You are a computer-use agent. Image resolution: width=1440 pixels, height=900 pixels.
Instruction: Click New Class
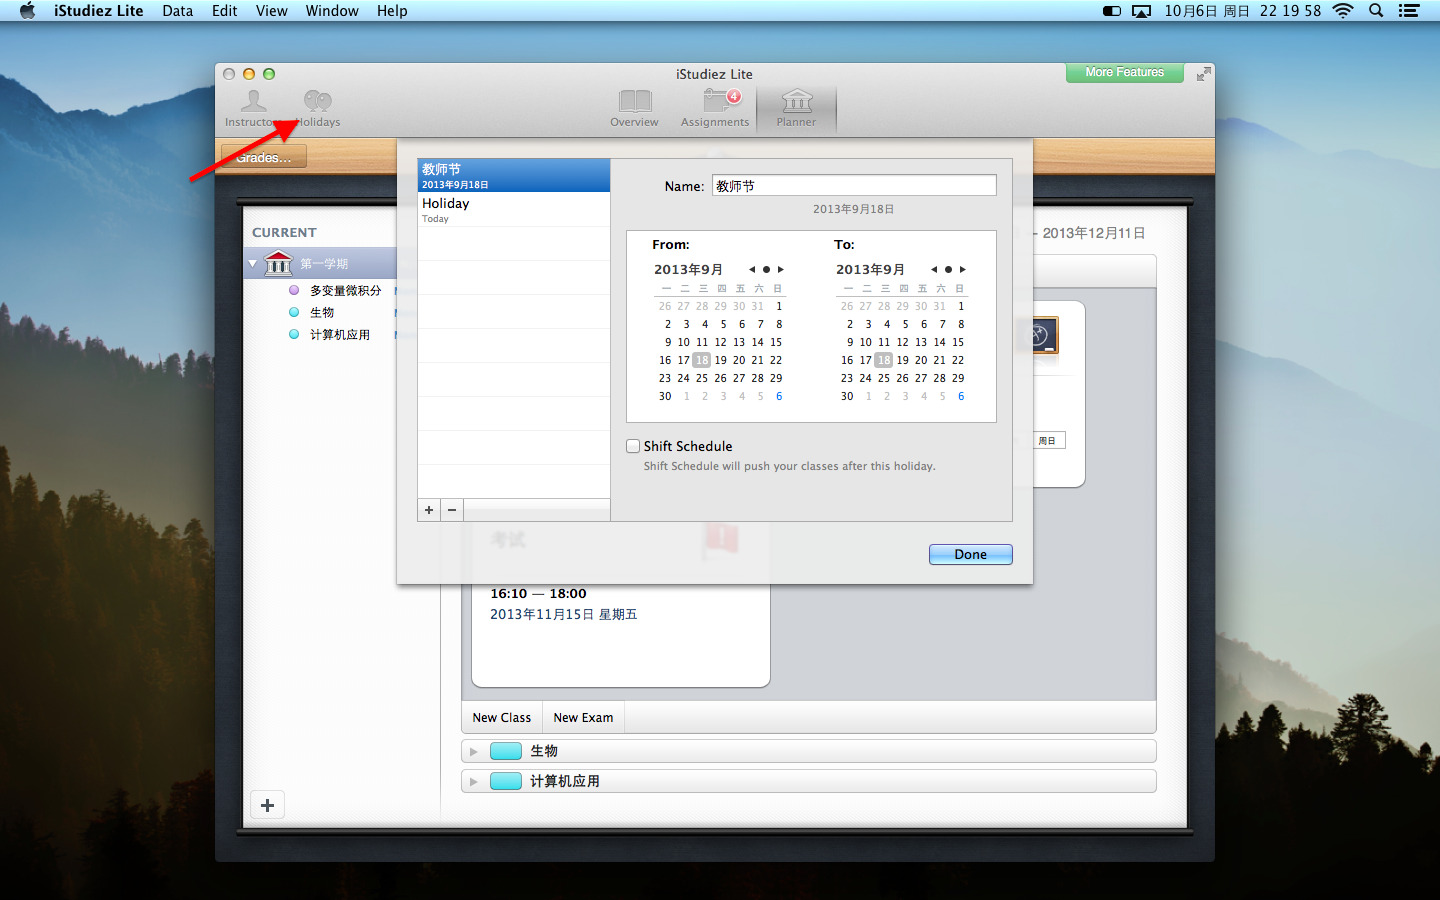click(502, 718)
